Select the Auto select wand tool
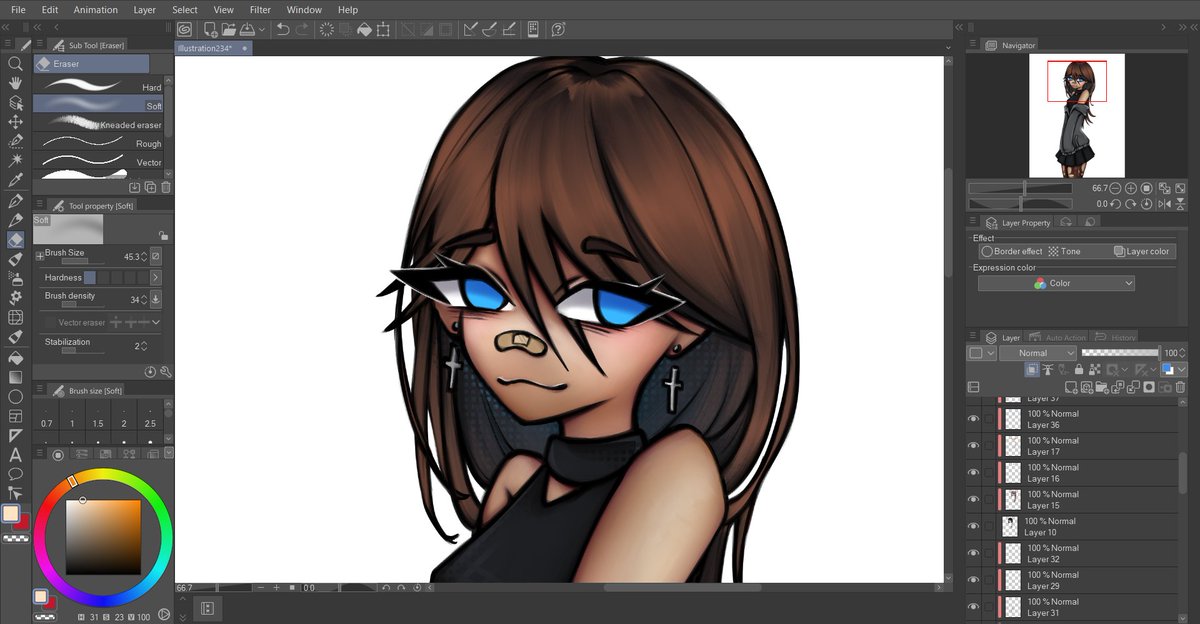 [15, 160]
